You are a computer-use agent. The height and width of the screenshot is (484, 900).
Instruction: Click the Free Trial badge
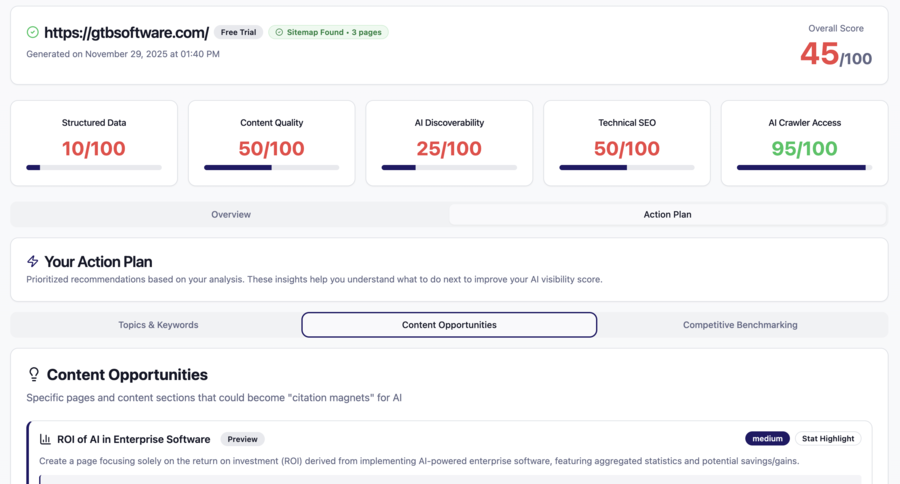coord(238,32)
